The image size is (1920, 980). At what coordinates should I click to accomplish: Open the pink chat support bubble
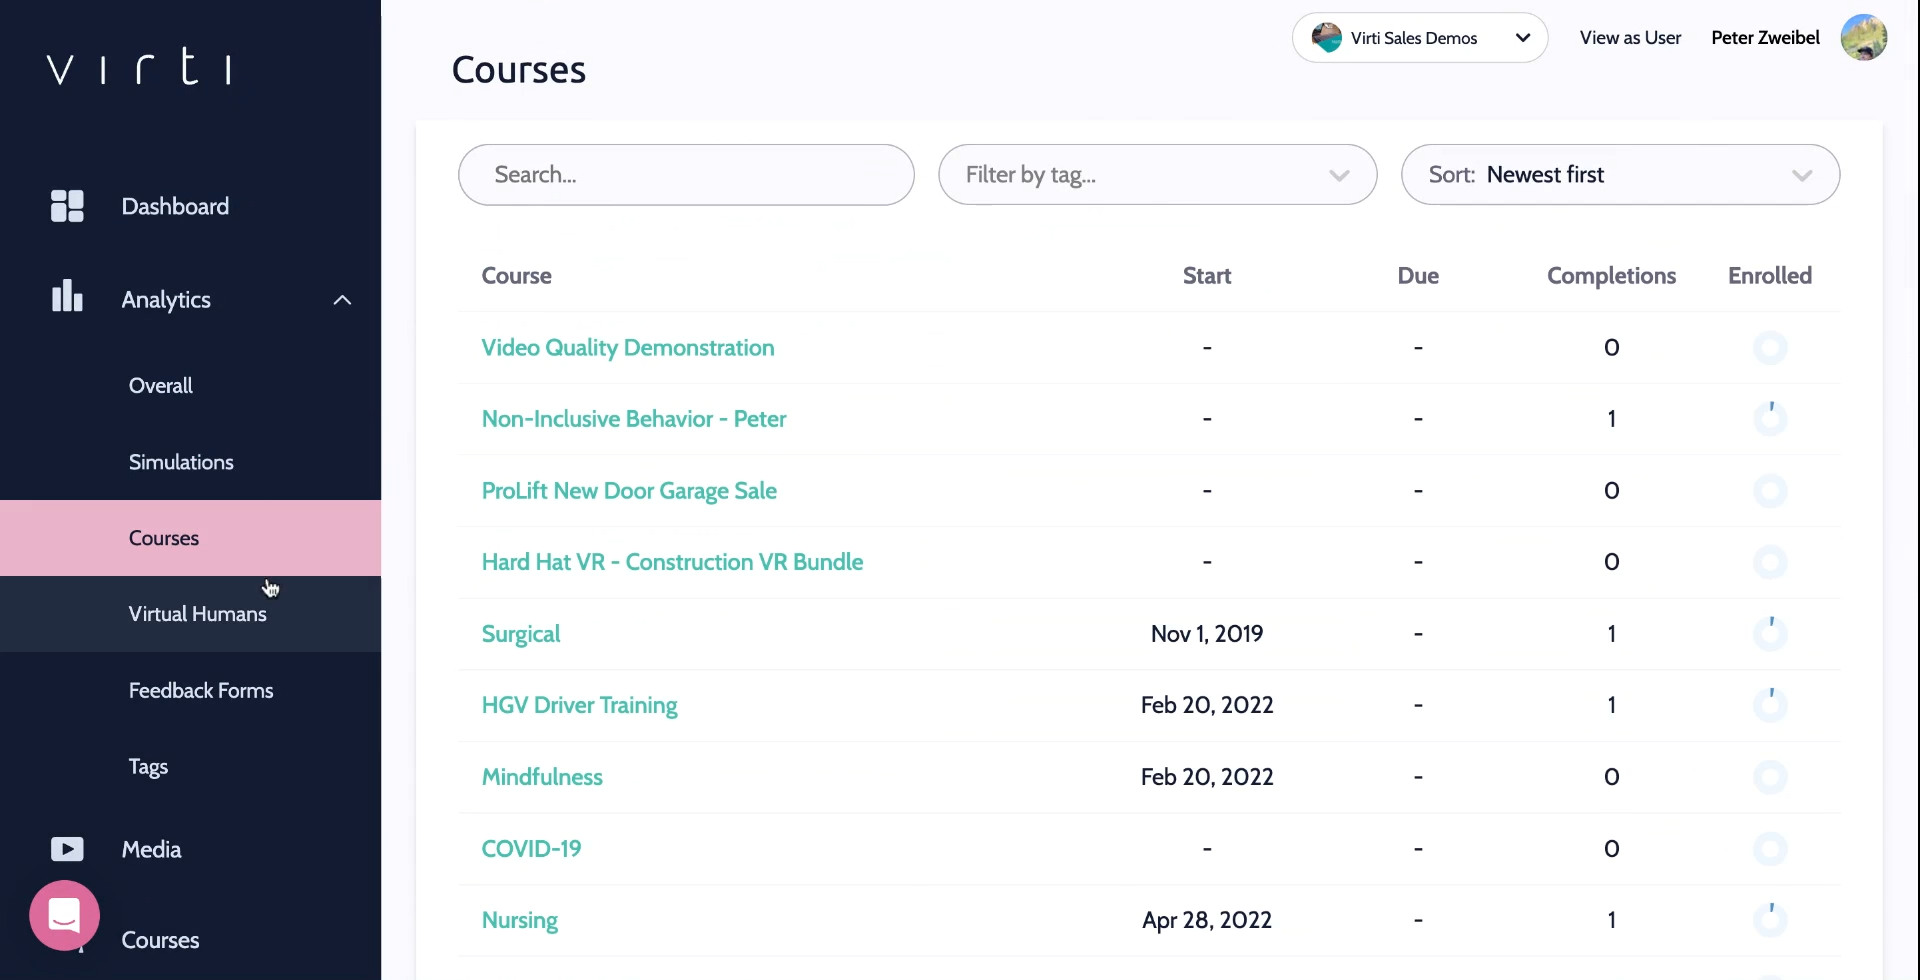(65, 915)
